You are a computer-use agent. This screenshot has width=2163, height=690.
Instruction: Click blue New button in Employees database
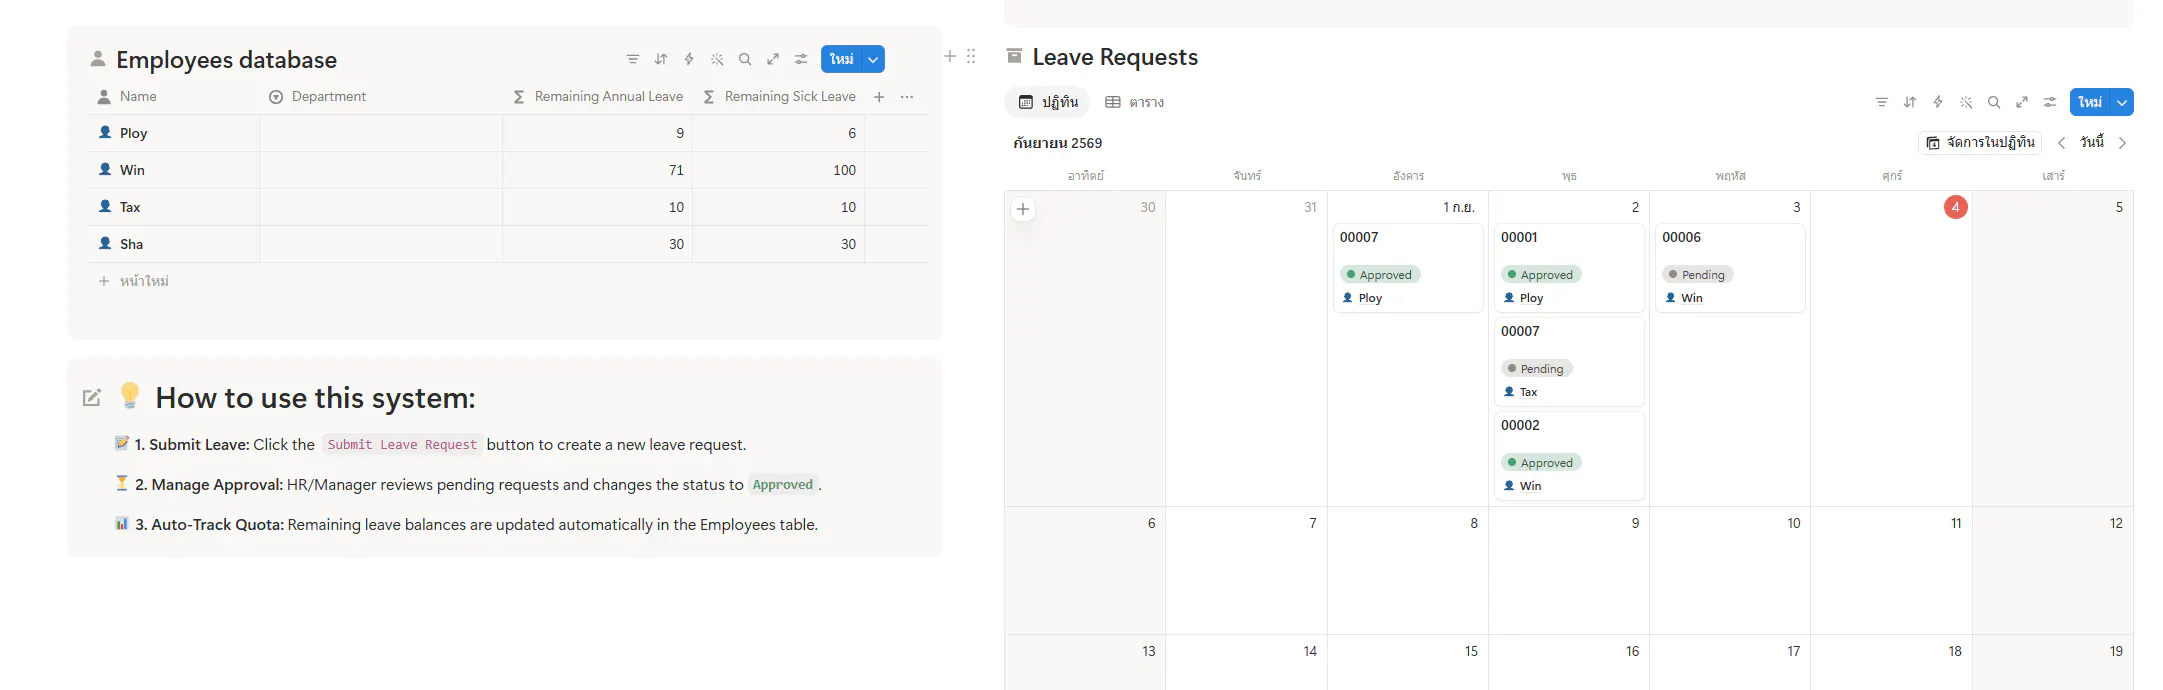tap(841, 59)
